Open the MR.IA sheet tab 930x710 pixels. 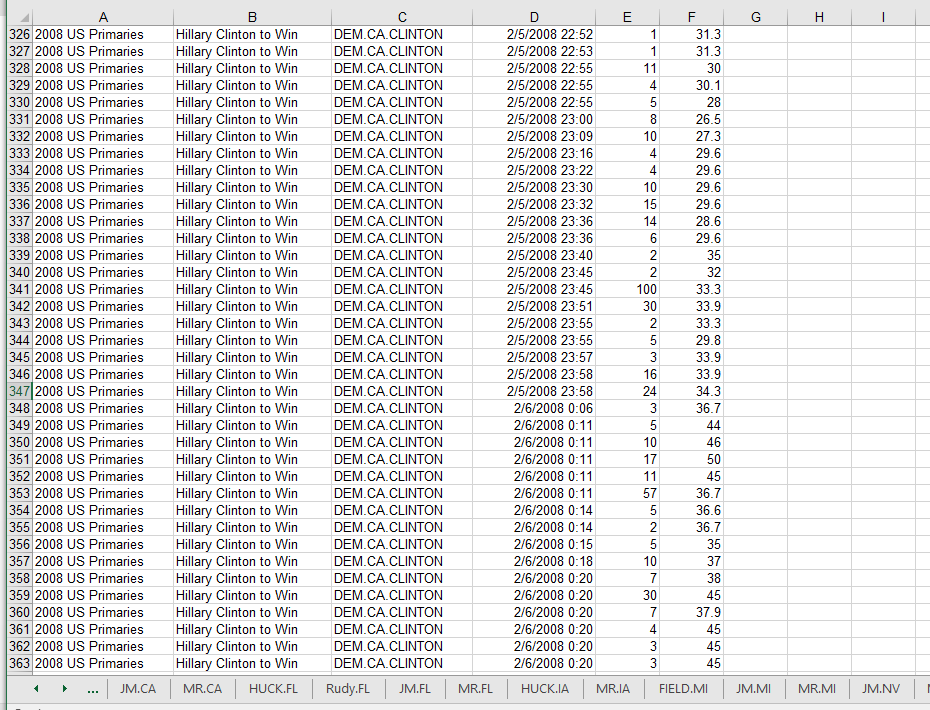tap(613, 689)
